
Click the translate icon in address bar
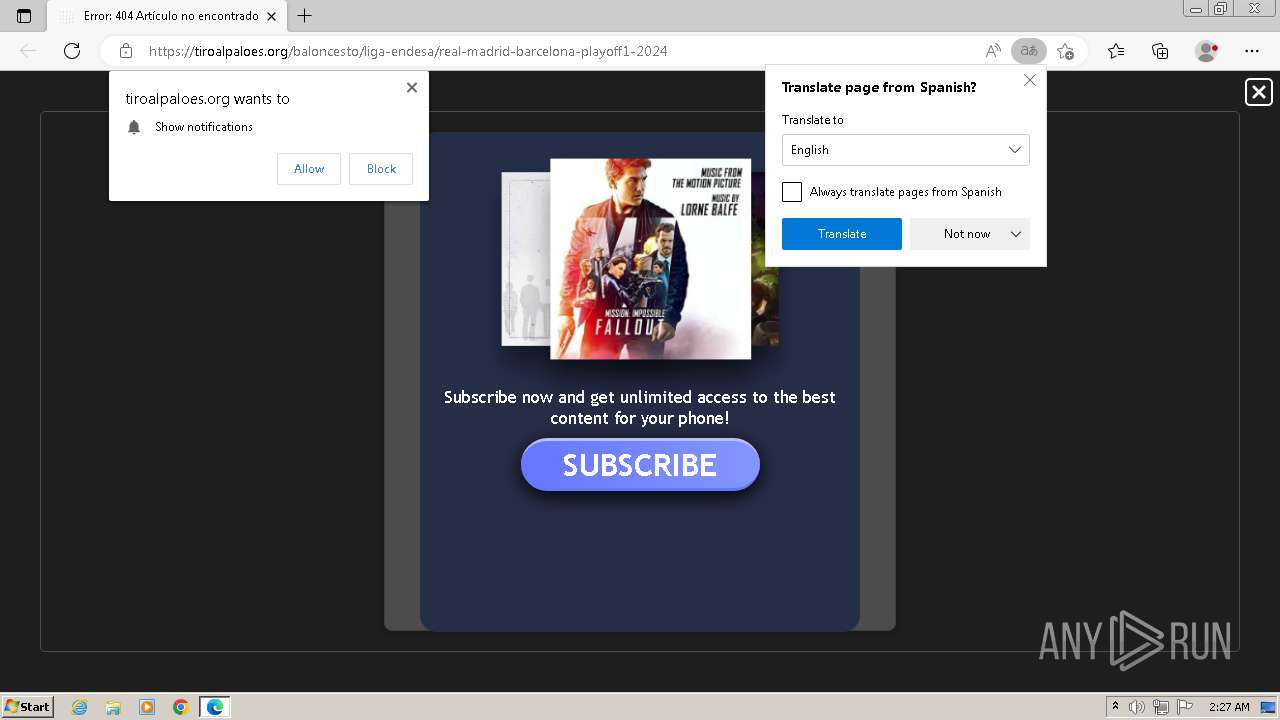1028,51
